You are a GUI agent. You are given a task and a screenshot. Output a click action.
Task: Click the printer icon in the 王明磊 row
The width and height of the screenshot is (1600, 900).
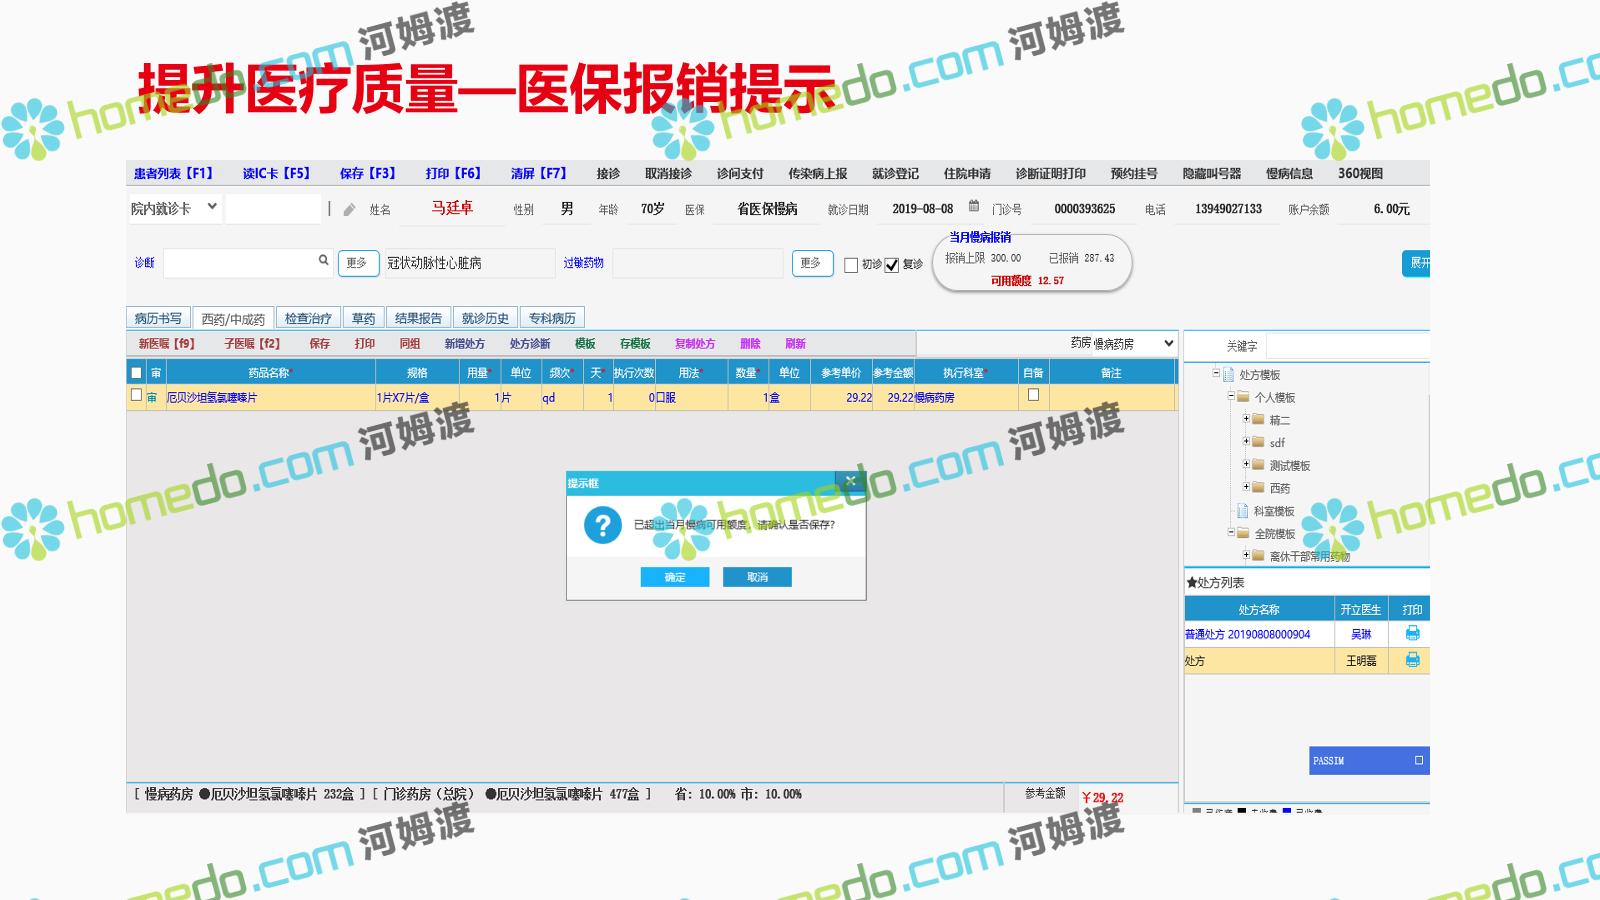pos(1412,660)
